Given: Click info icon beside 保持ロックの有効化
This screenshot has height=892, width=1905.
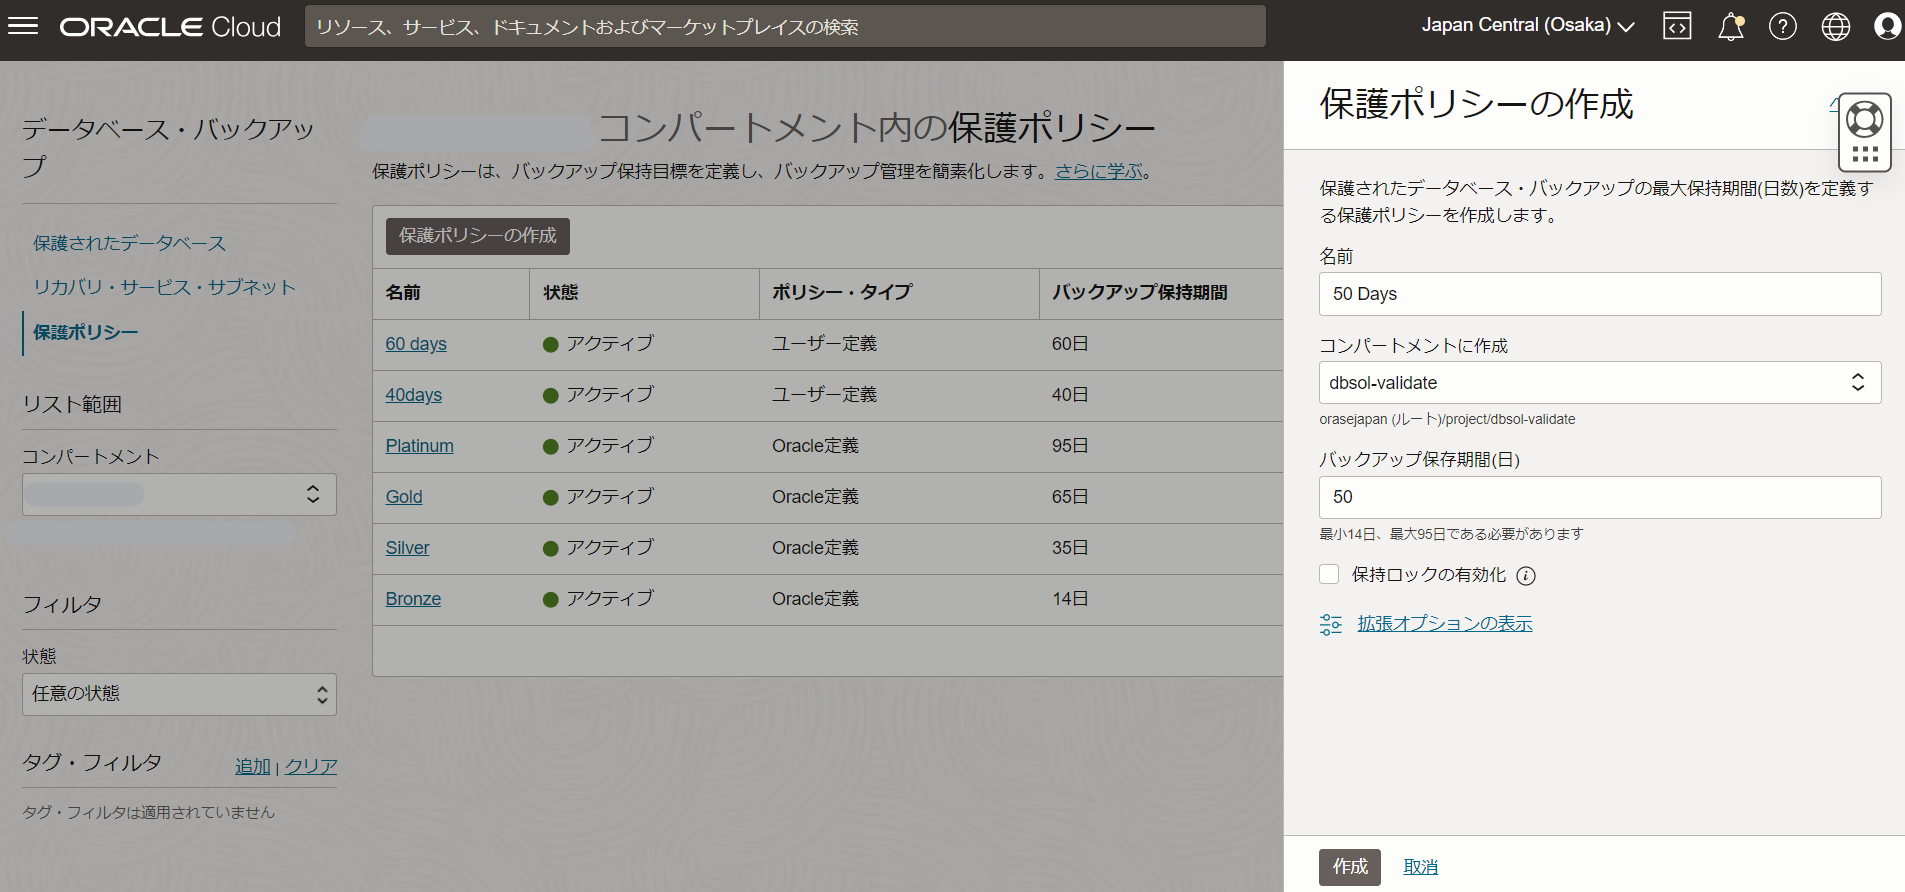Looking at the screenshot, I should pos(1525,575).
